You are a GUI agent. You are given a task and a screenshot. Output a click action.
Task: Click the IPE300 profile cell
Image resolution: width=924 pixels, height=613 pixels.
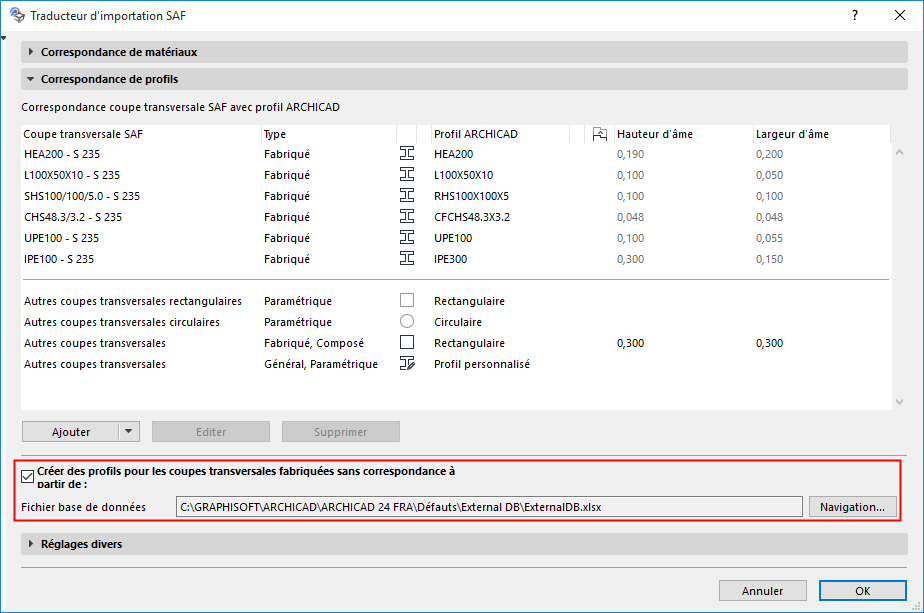(x=450, y=259)
